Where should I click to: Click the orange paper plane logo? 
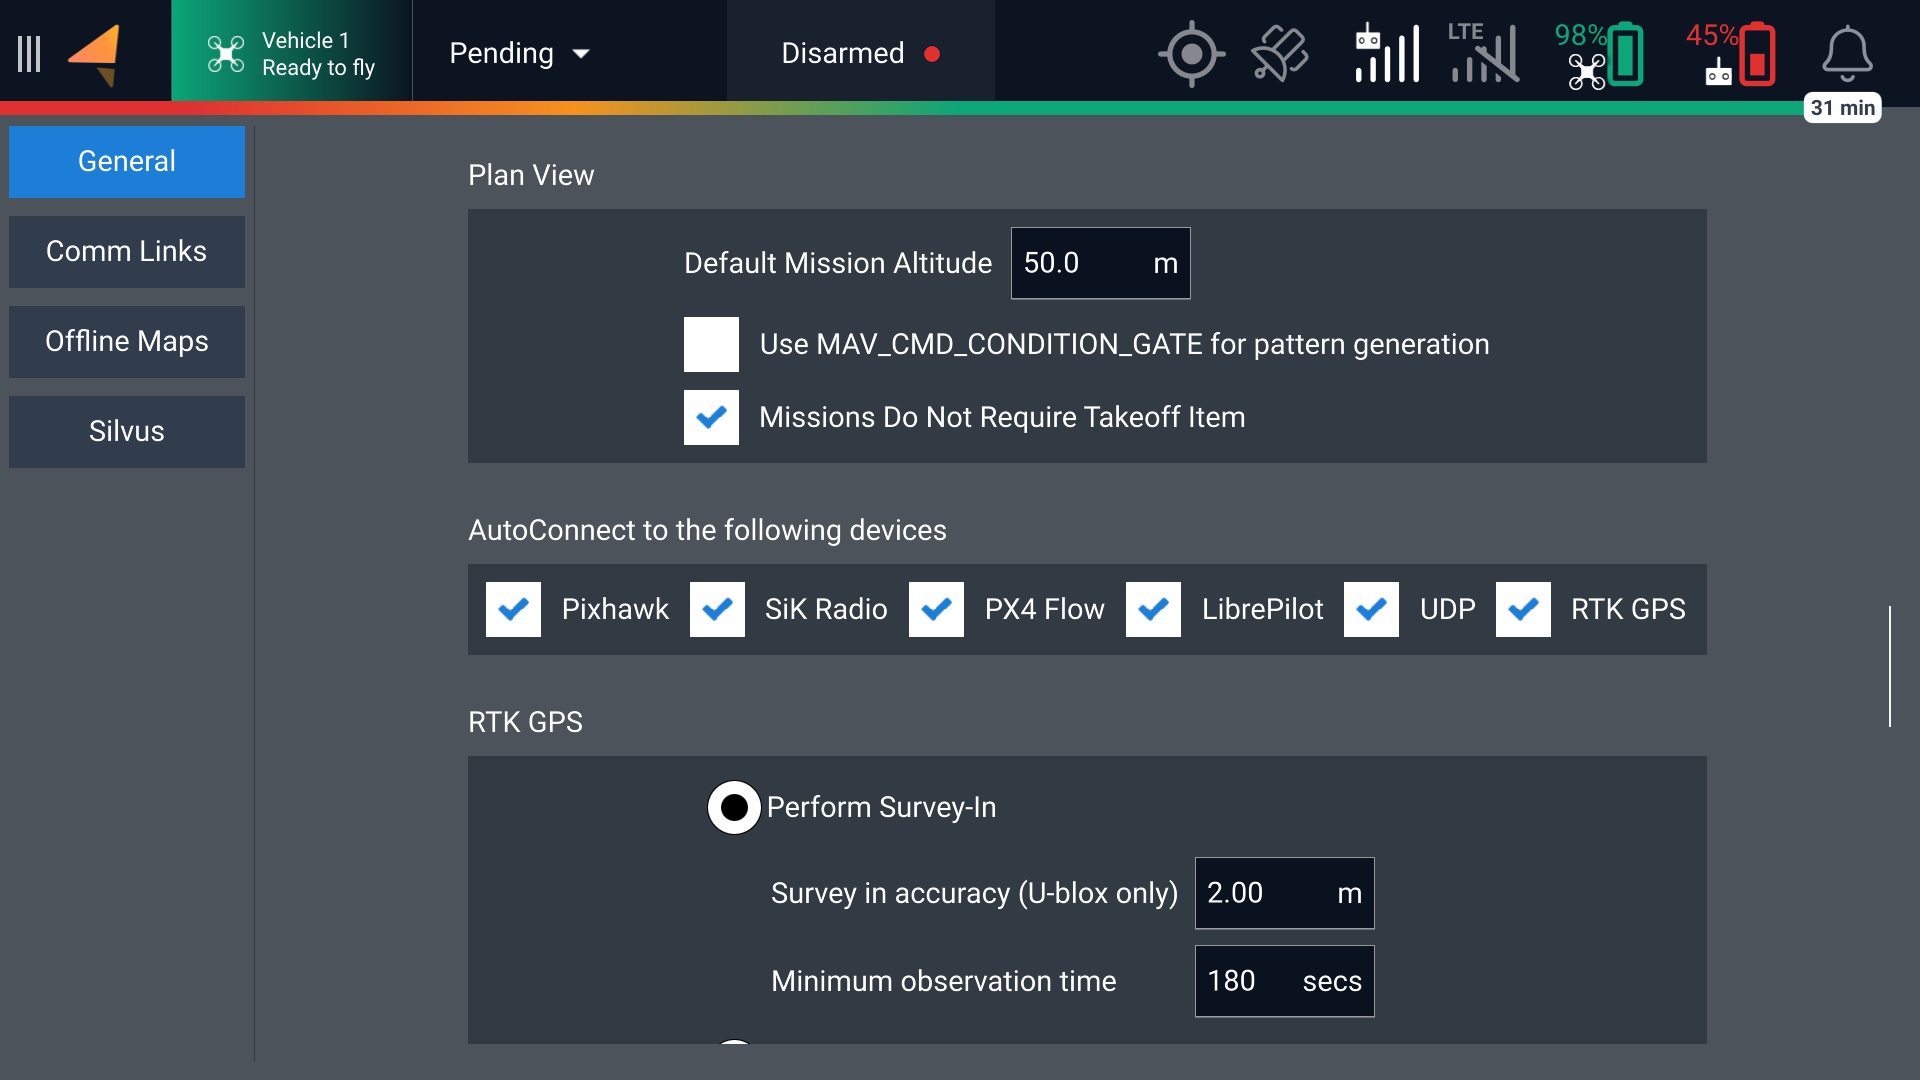[x=96, y=54]
